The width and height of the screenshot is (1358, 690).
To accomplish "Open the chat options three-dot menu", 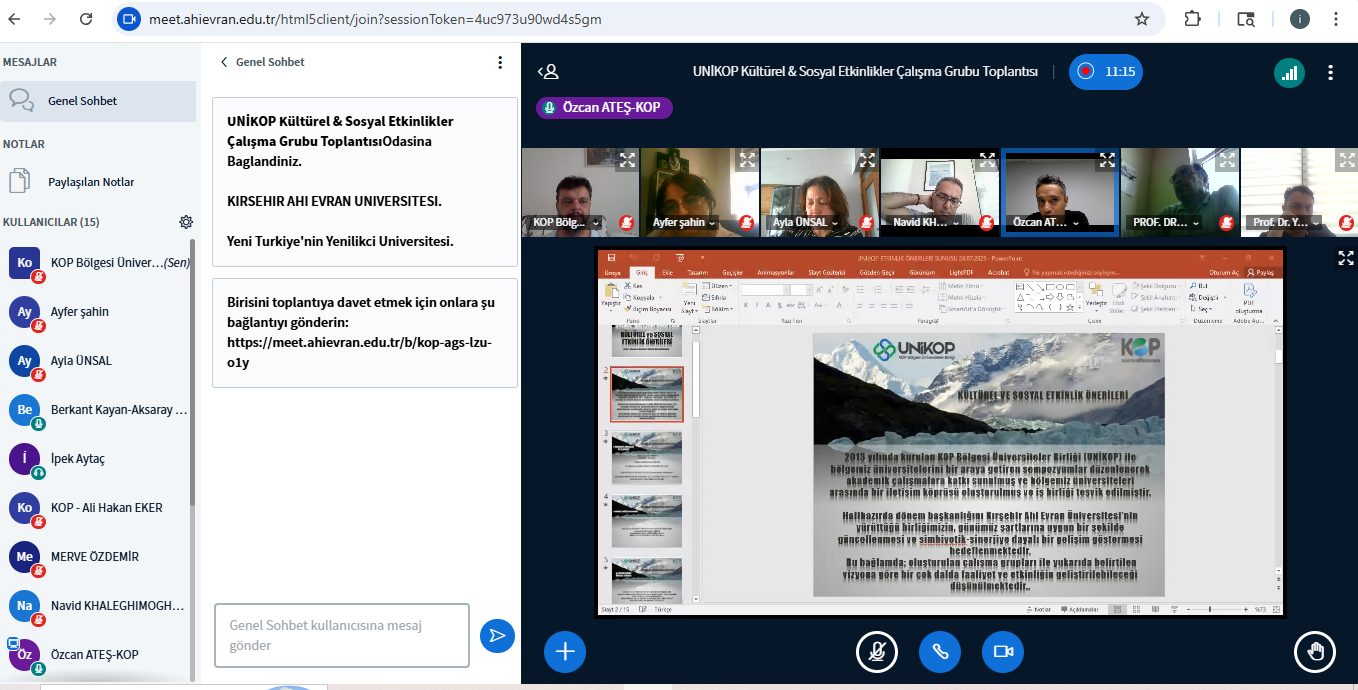I will tap(500, 62).
